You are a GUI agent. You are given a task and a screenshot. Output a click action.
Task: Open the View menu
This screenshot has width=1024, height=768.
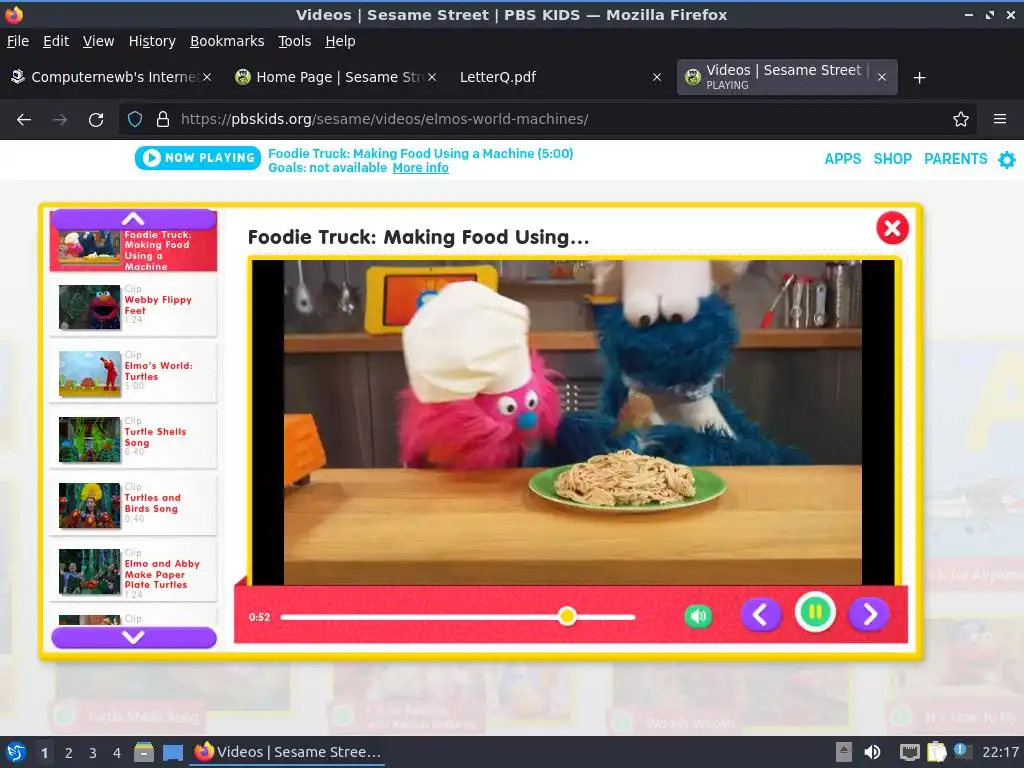[98, 41]
